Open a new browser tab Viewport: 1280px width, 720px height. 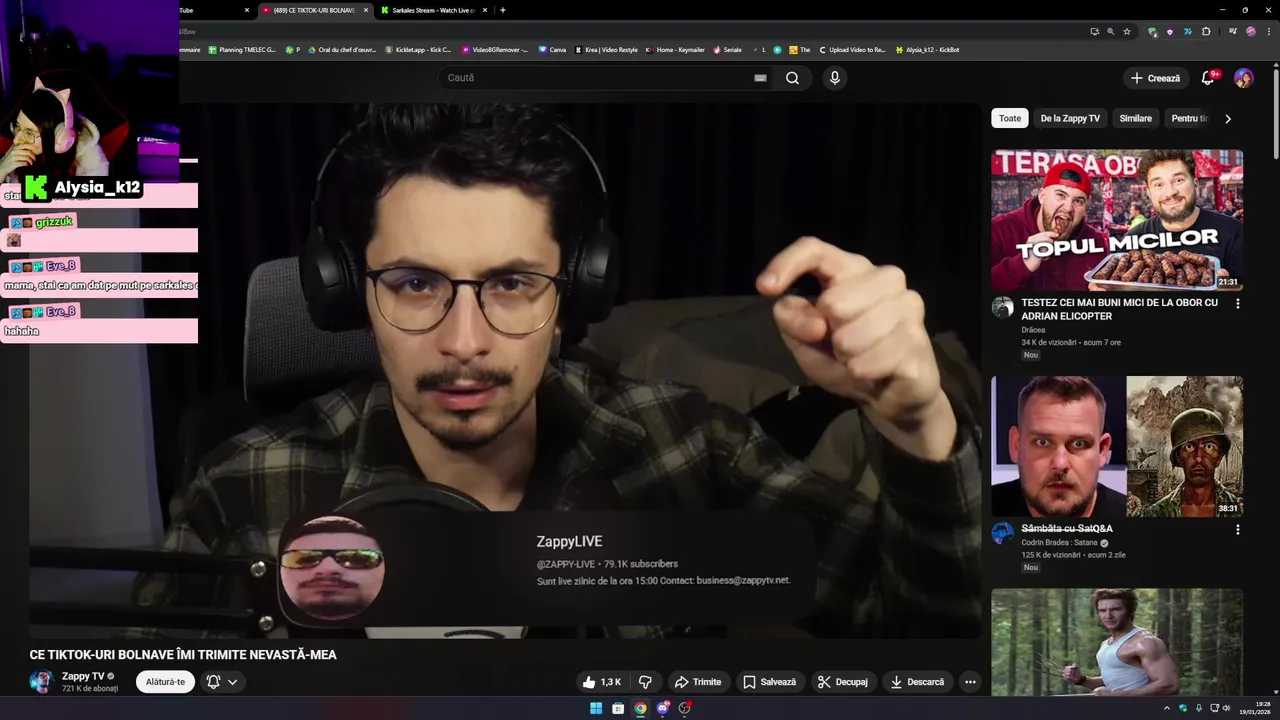(x=503, y=10)
